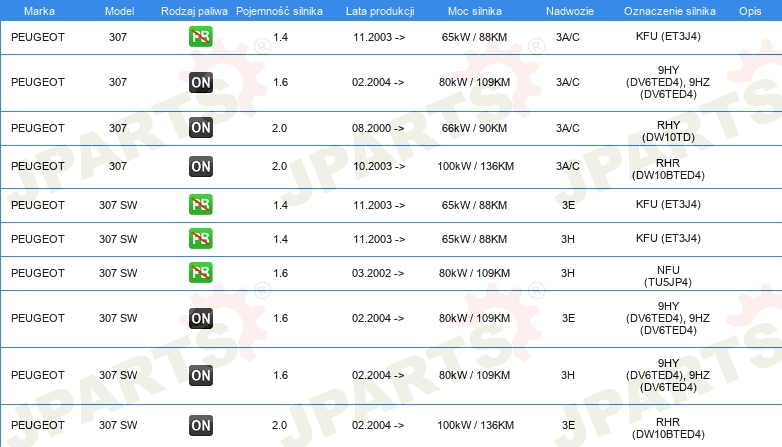782x447 pixels.
Task: Click the ON diesel icon in the 307 SW 2.0 row
Action: 200,425
